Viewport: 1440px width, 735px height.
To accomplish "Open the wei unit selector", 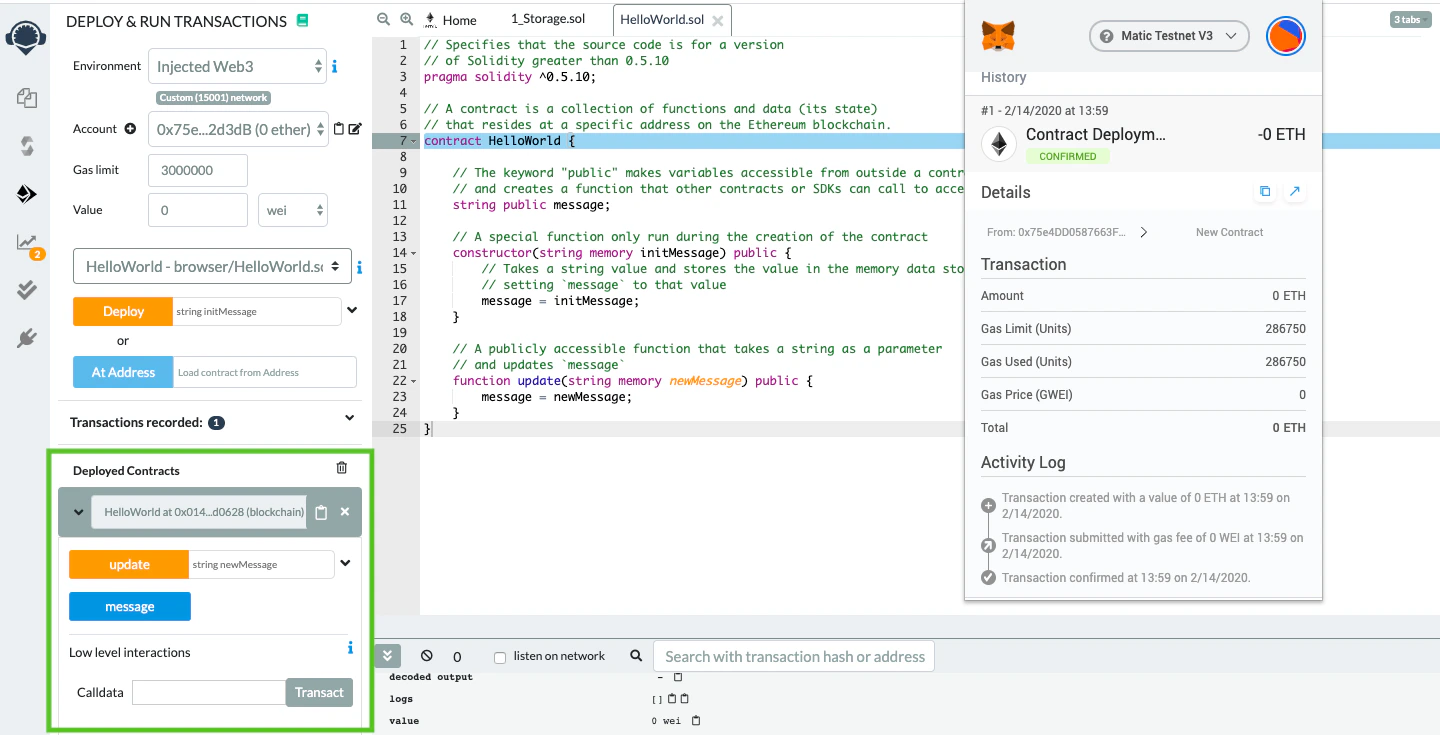I will point(292,210).
